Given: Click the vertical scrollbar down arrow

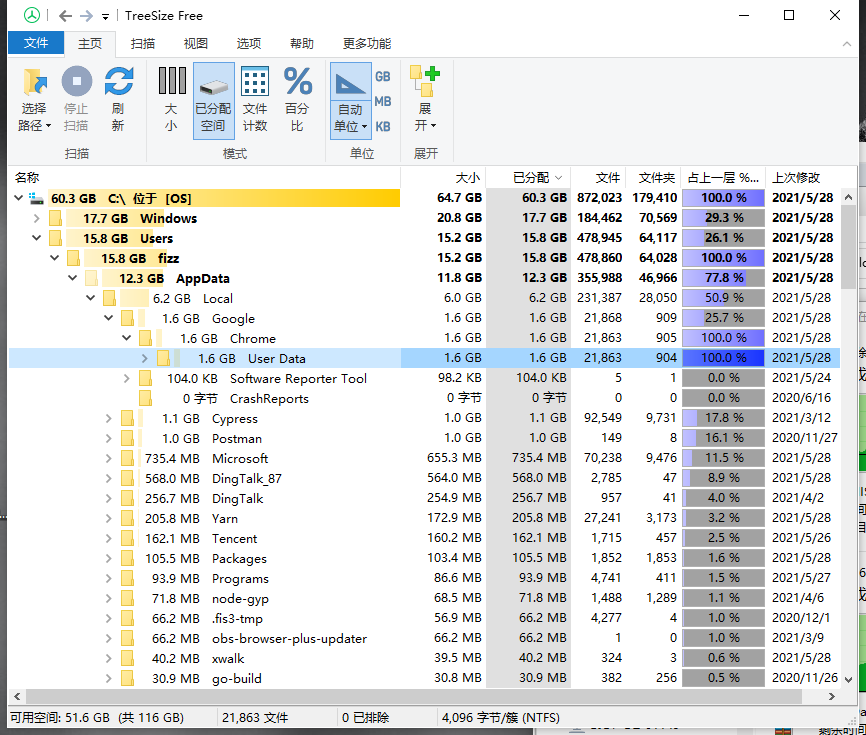Looking at the screenshot, I should [x=848, y=679].
